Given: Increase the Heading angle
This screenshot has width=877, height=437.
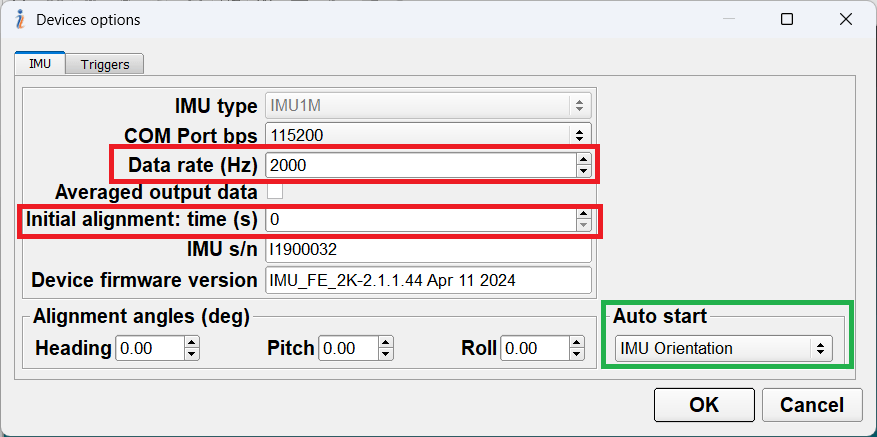Looking at the screenshot, I should pyautogui.click(x=192, y=343).
